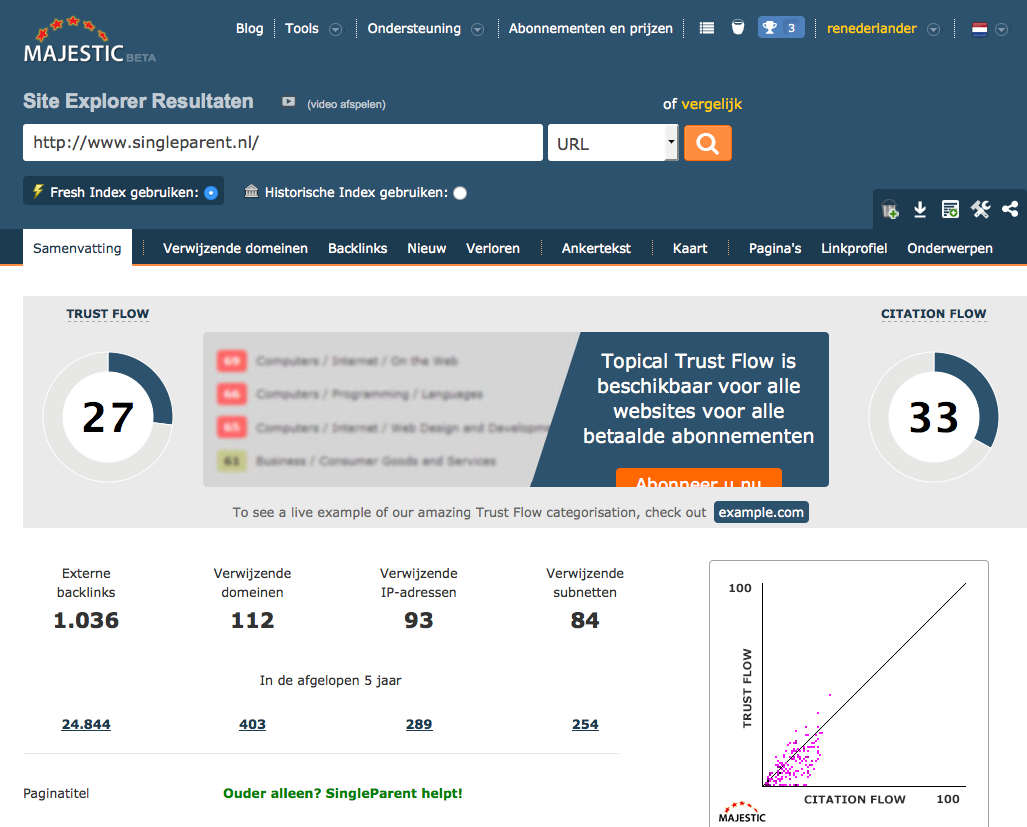Switch to the Kaart tab
The height and width of the screenshot is (827, 1027).
690,248
